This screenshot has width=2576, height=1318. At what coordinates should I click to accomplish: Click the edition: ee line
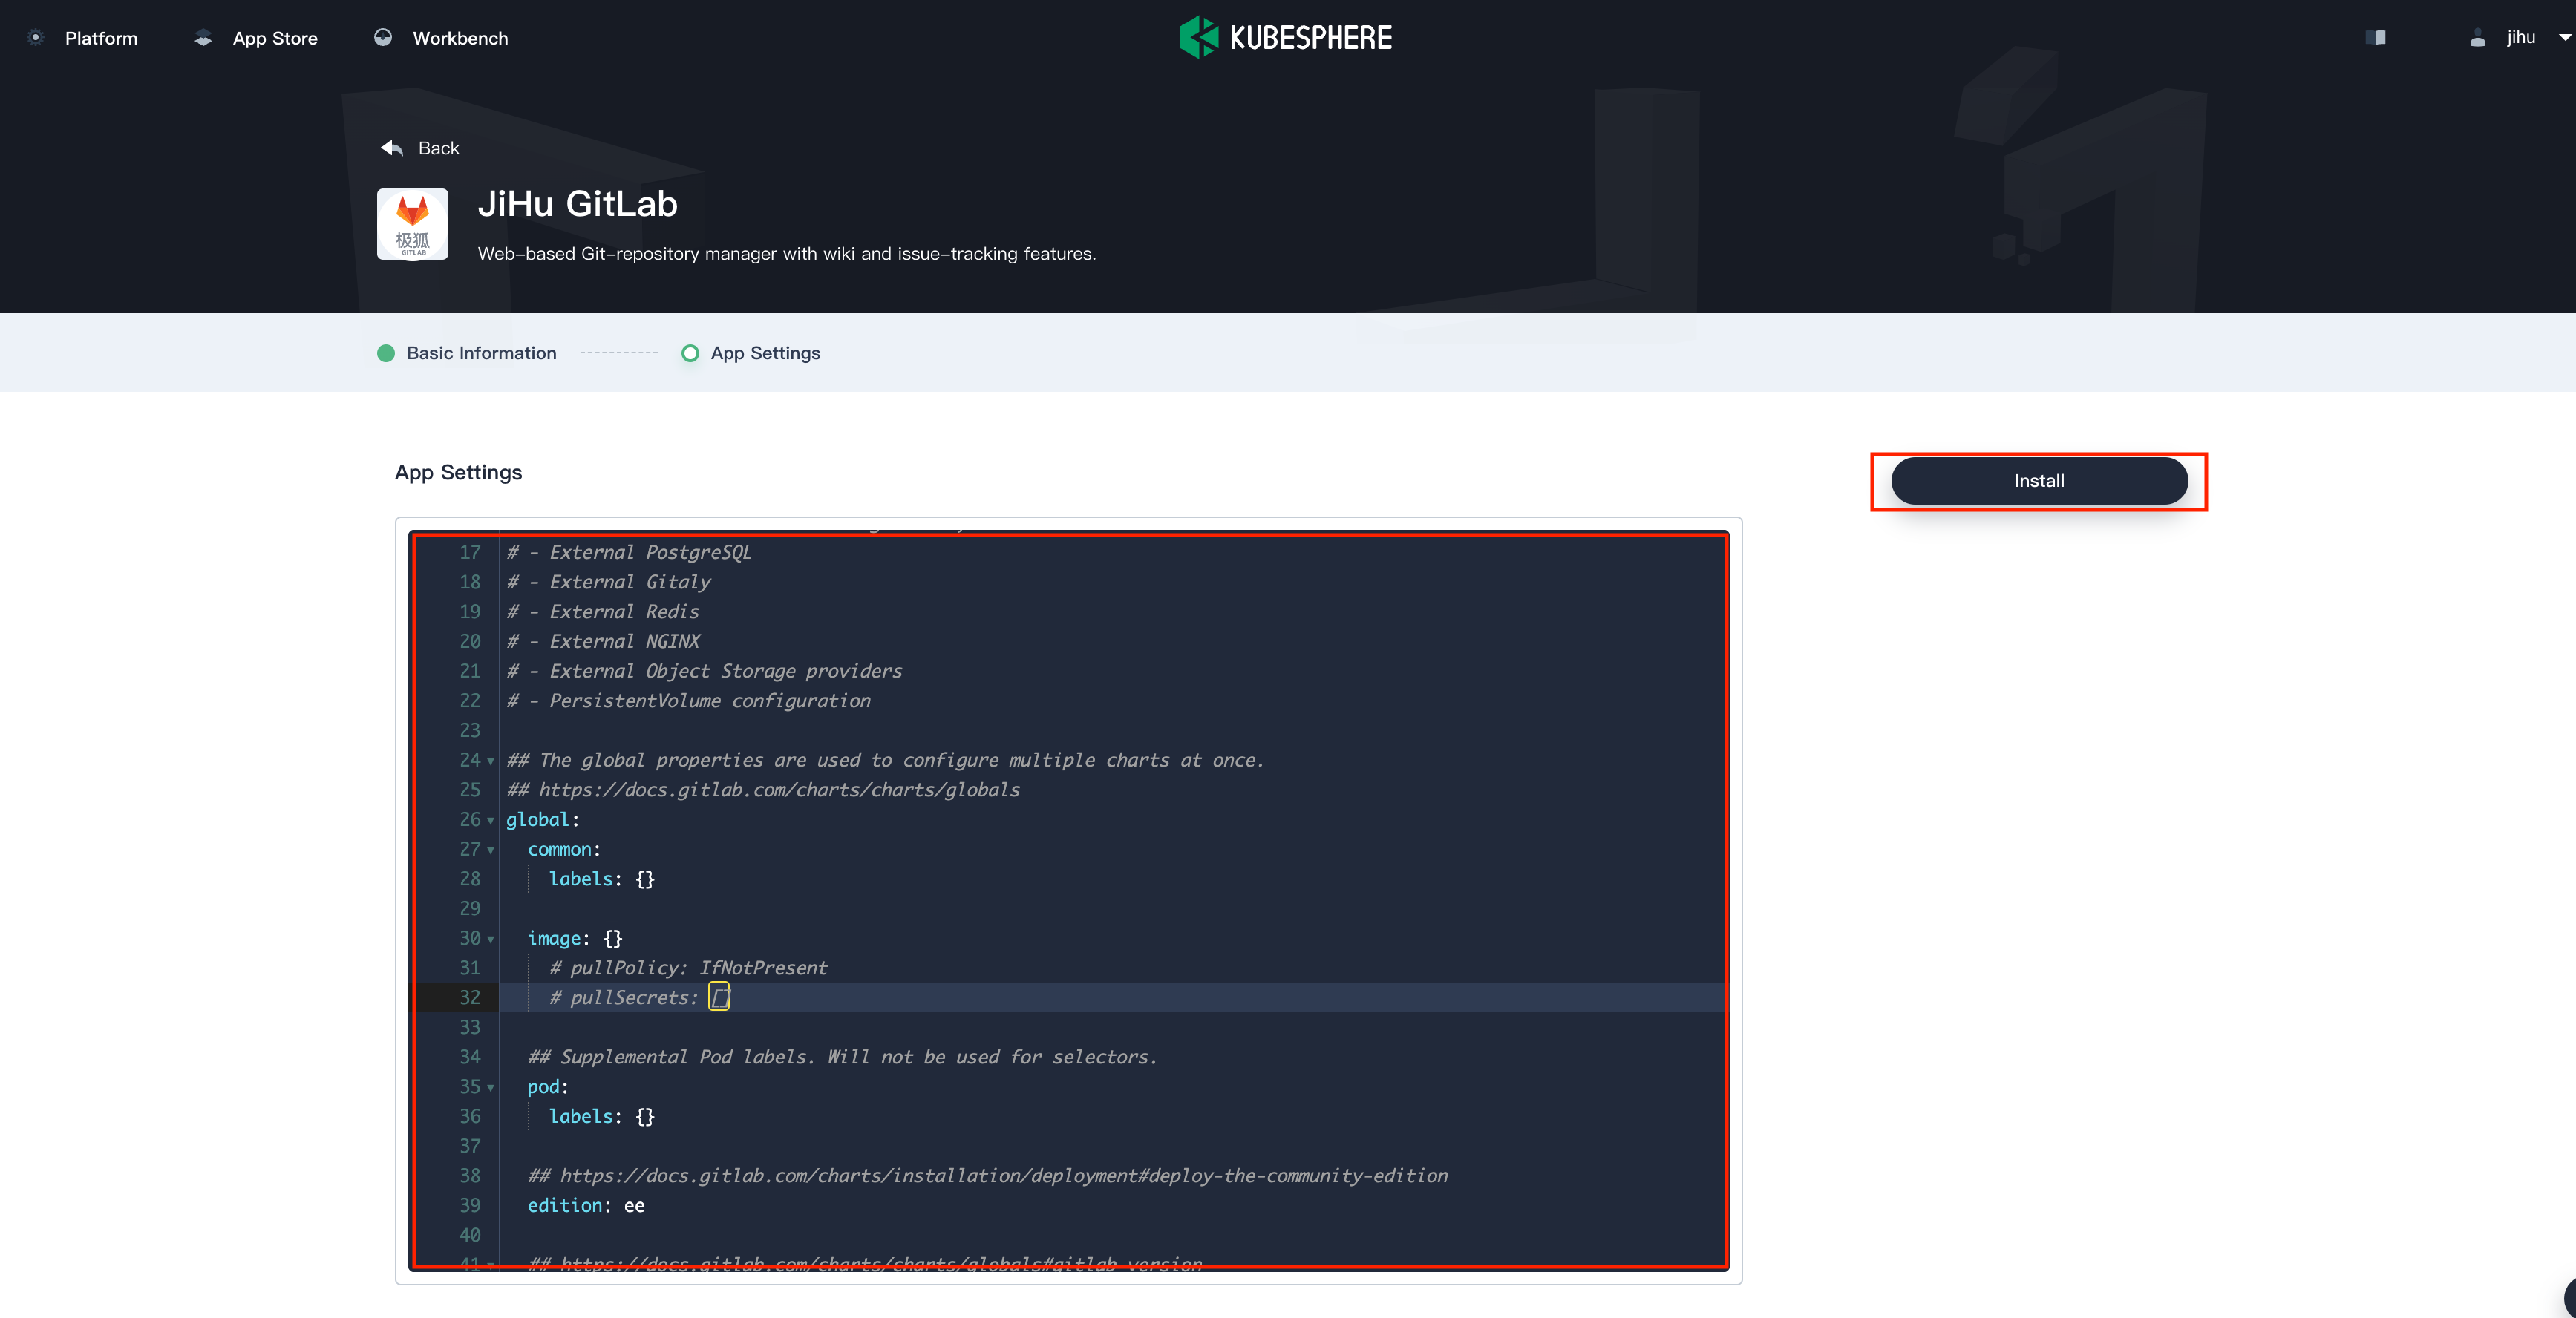[x=586, y=1205]
